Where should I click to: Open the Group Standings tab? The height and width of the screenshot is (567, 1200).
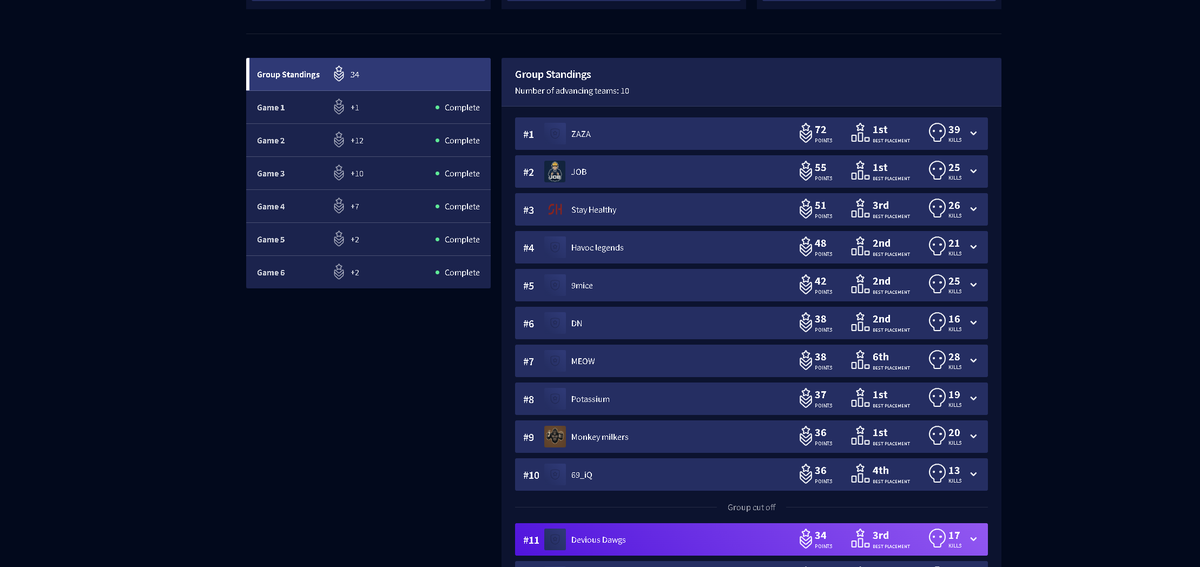coord(368,74)
